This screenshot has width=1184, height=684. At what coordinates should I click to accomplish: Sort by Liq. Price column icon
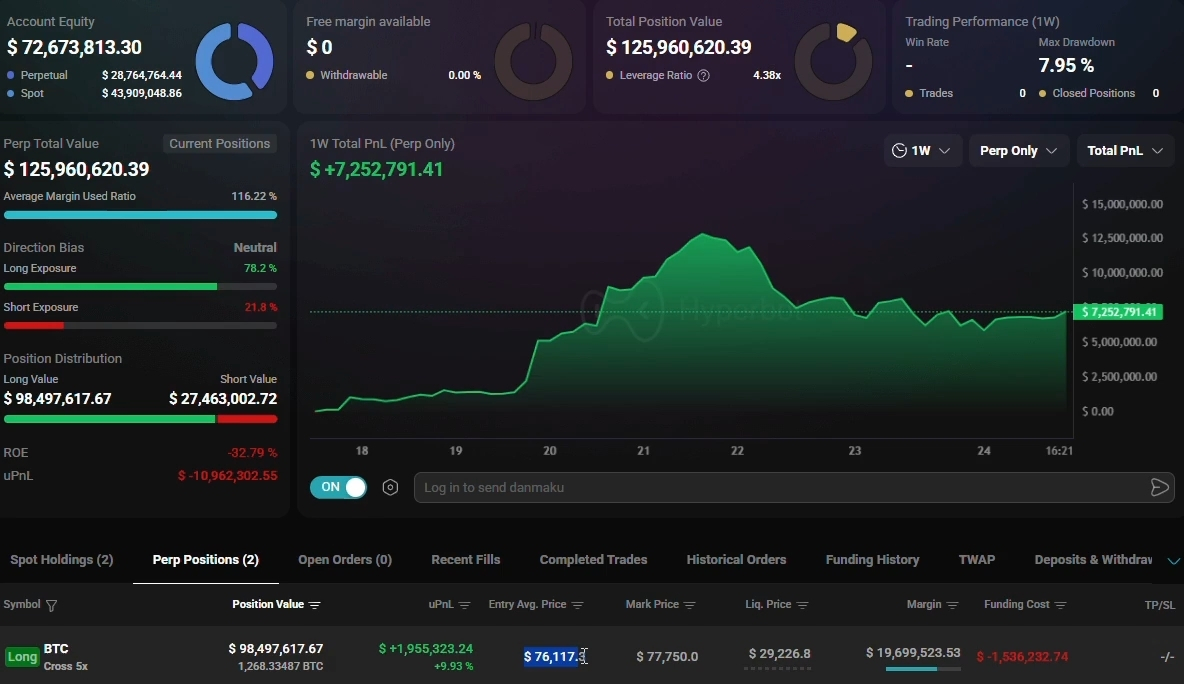[803, 605]
